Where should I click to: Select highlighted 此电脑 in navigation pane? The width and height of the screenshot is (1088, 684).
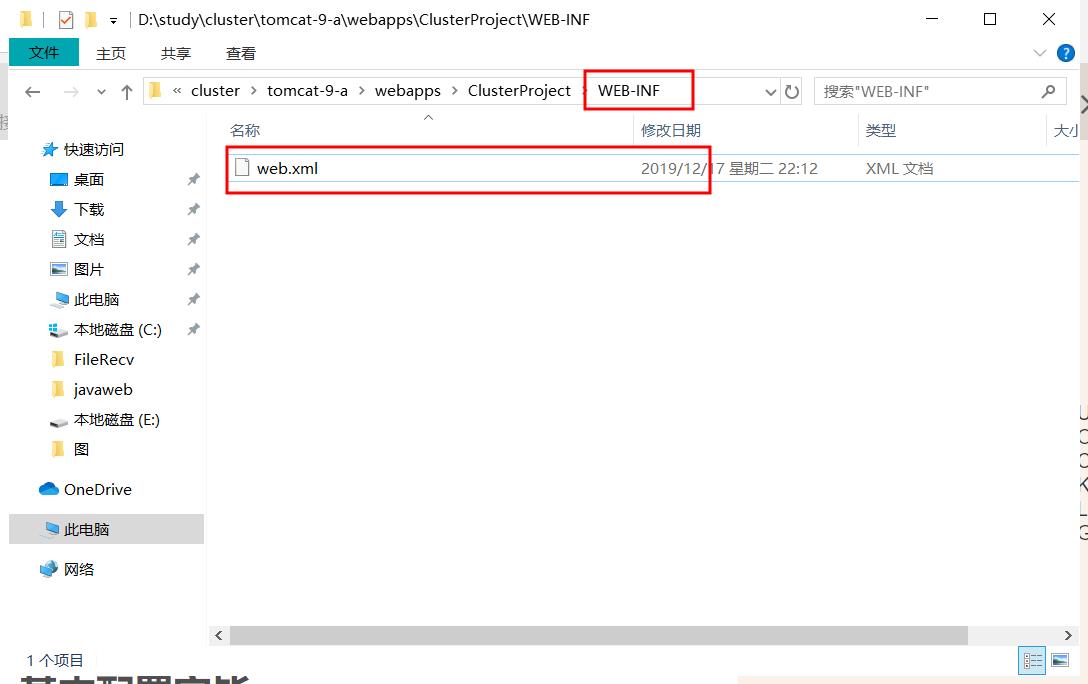pos(106,529)
